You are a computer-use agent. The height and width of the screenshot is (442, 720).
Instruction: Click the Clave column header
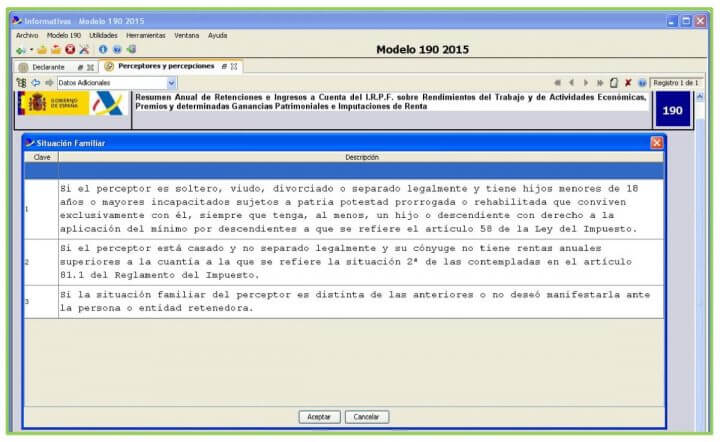click(41, 157)
